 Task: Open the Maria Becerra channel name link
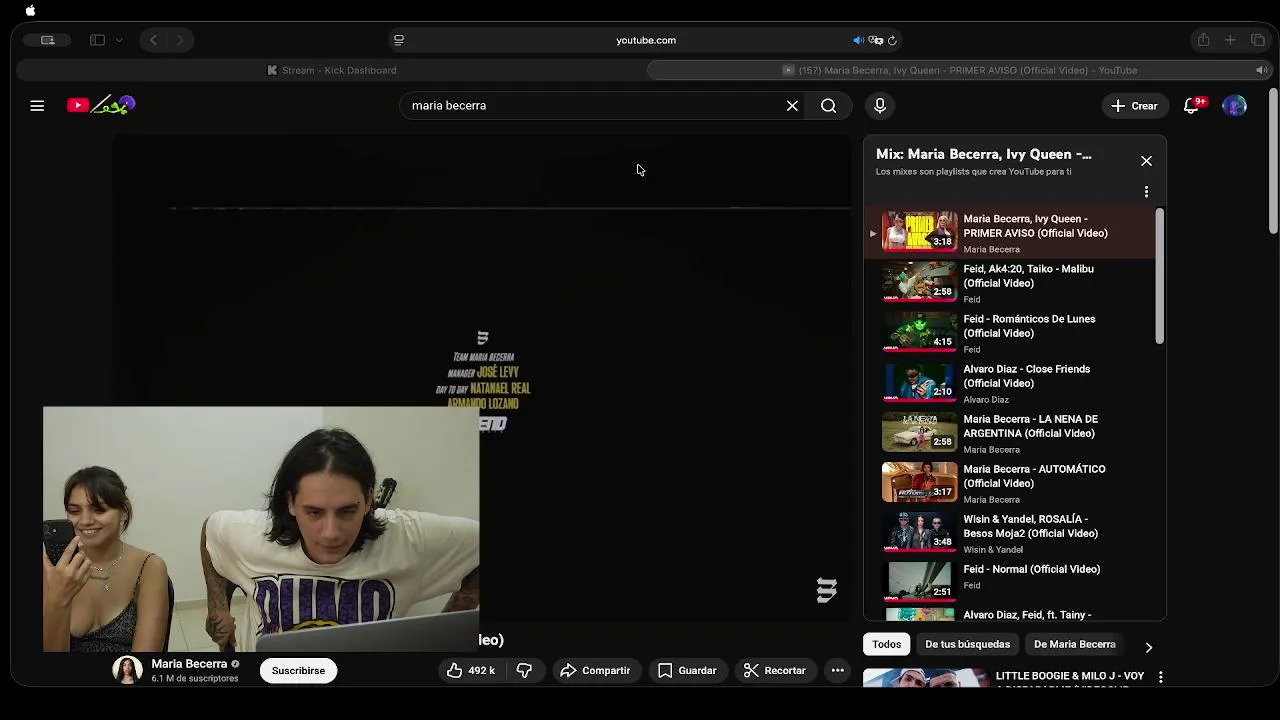tap(189, 663)
